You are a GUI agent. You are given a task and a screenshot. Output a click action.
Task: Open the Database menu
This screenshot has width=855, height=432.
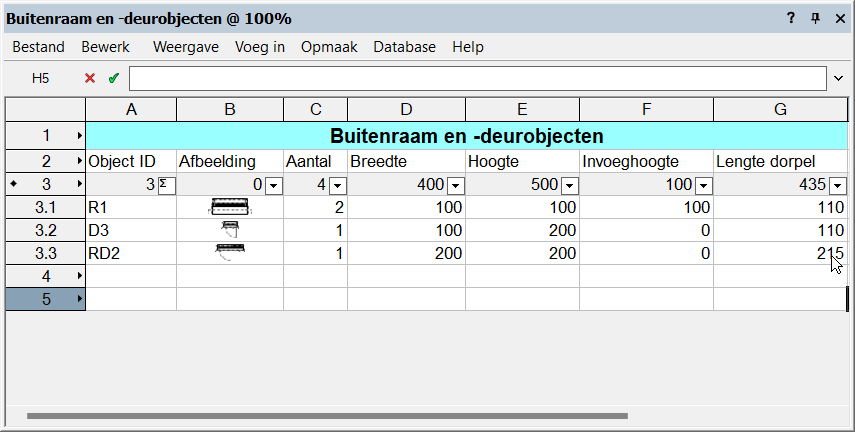tap(404, 47)
